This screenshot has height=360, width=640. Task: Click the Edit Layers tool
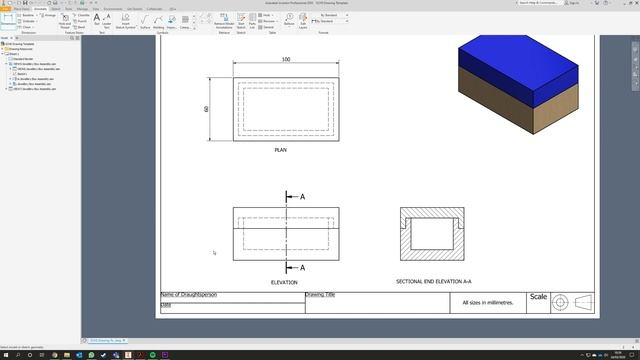[x=303, y=21]
